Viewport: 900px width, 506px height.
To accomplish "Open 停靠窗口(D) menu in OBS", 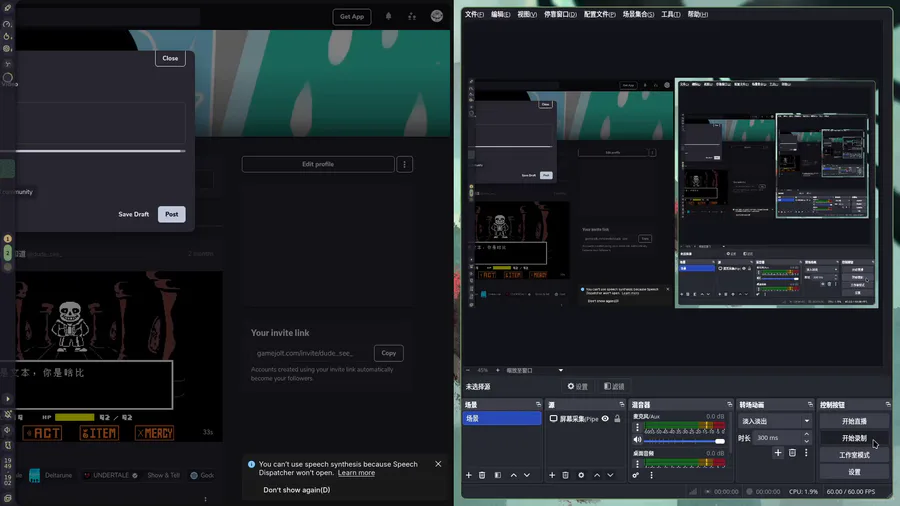I will pos(560,14).
